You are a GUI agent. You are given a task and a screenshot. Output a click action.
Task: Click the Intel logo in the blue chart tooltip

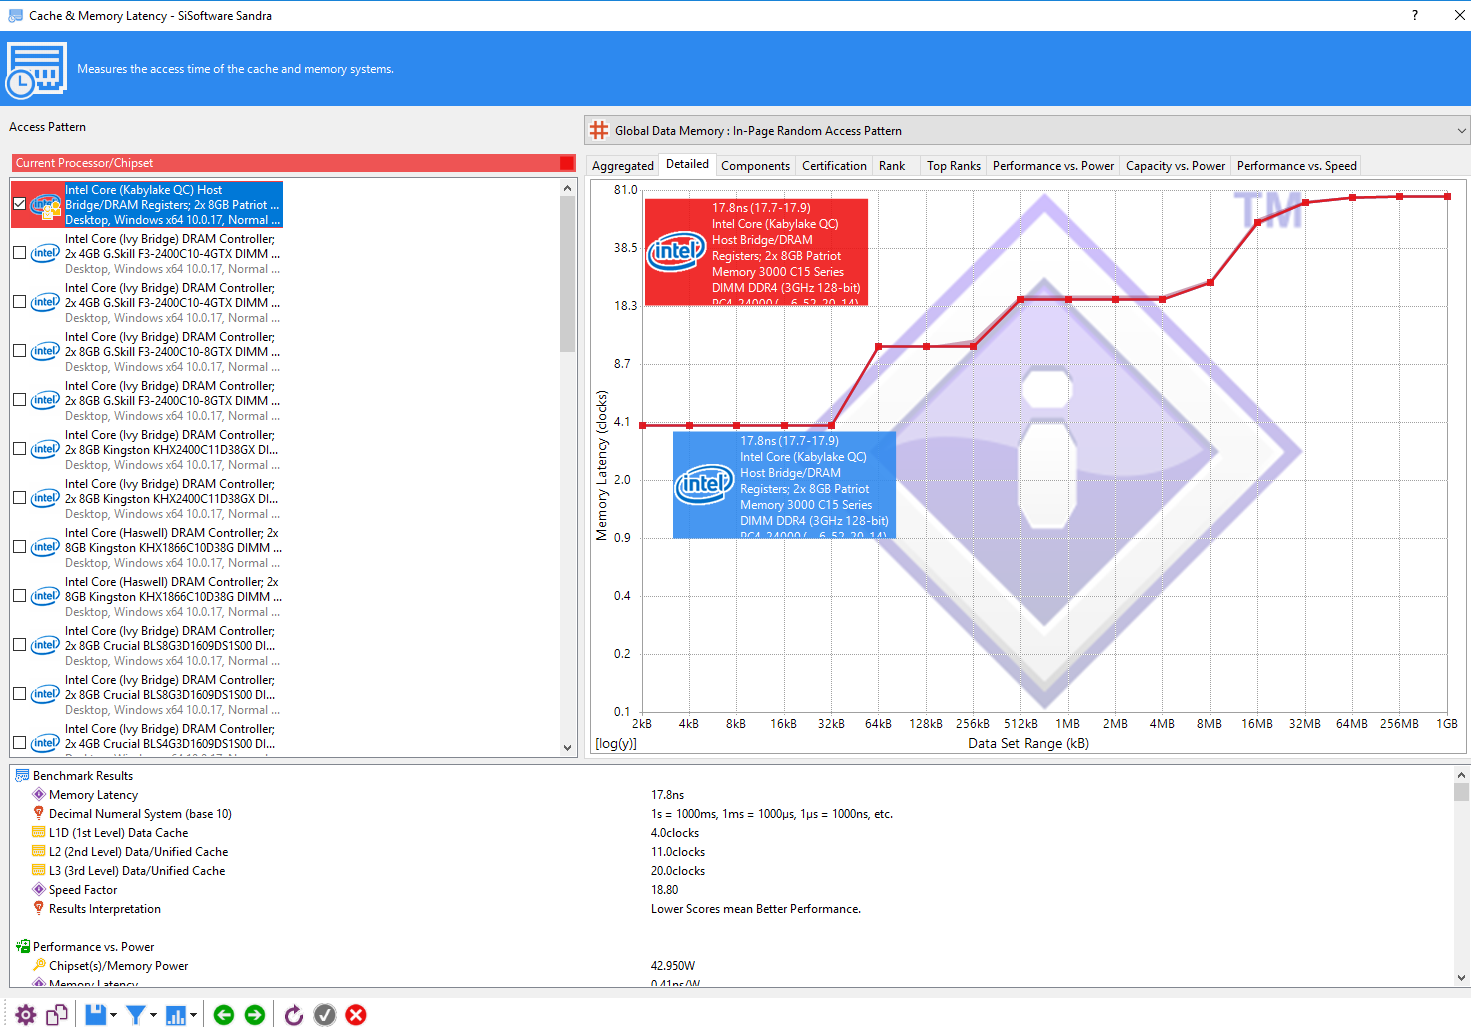[x=705, y=484]
